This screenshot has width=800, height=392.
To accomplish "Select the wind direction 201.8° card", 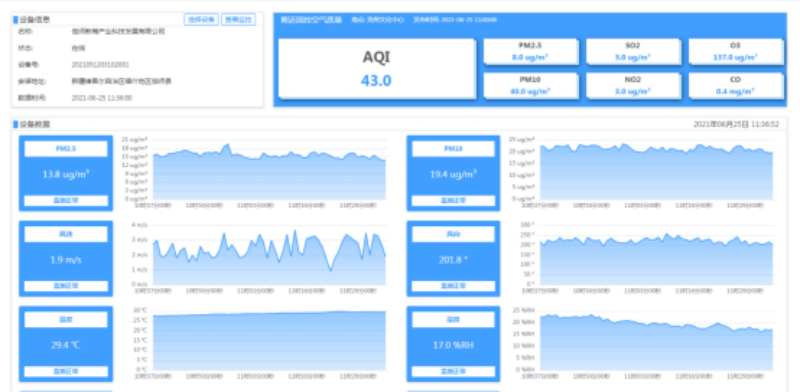I will click(x=453, y=258).
